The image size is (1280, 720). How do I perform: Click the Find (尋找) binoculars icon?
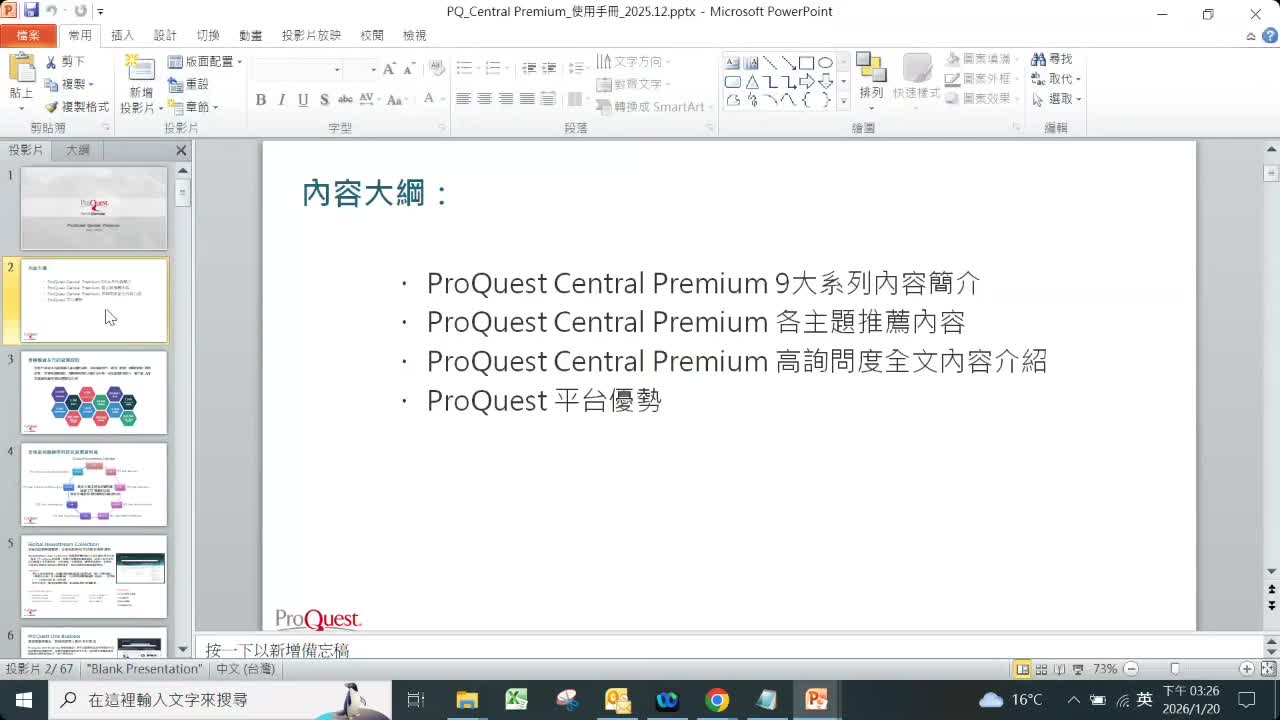[x=1039, y=60]
